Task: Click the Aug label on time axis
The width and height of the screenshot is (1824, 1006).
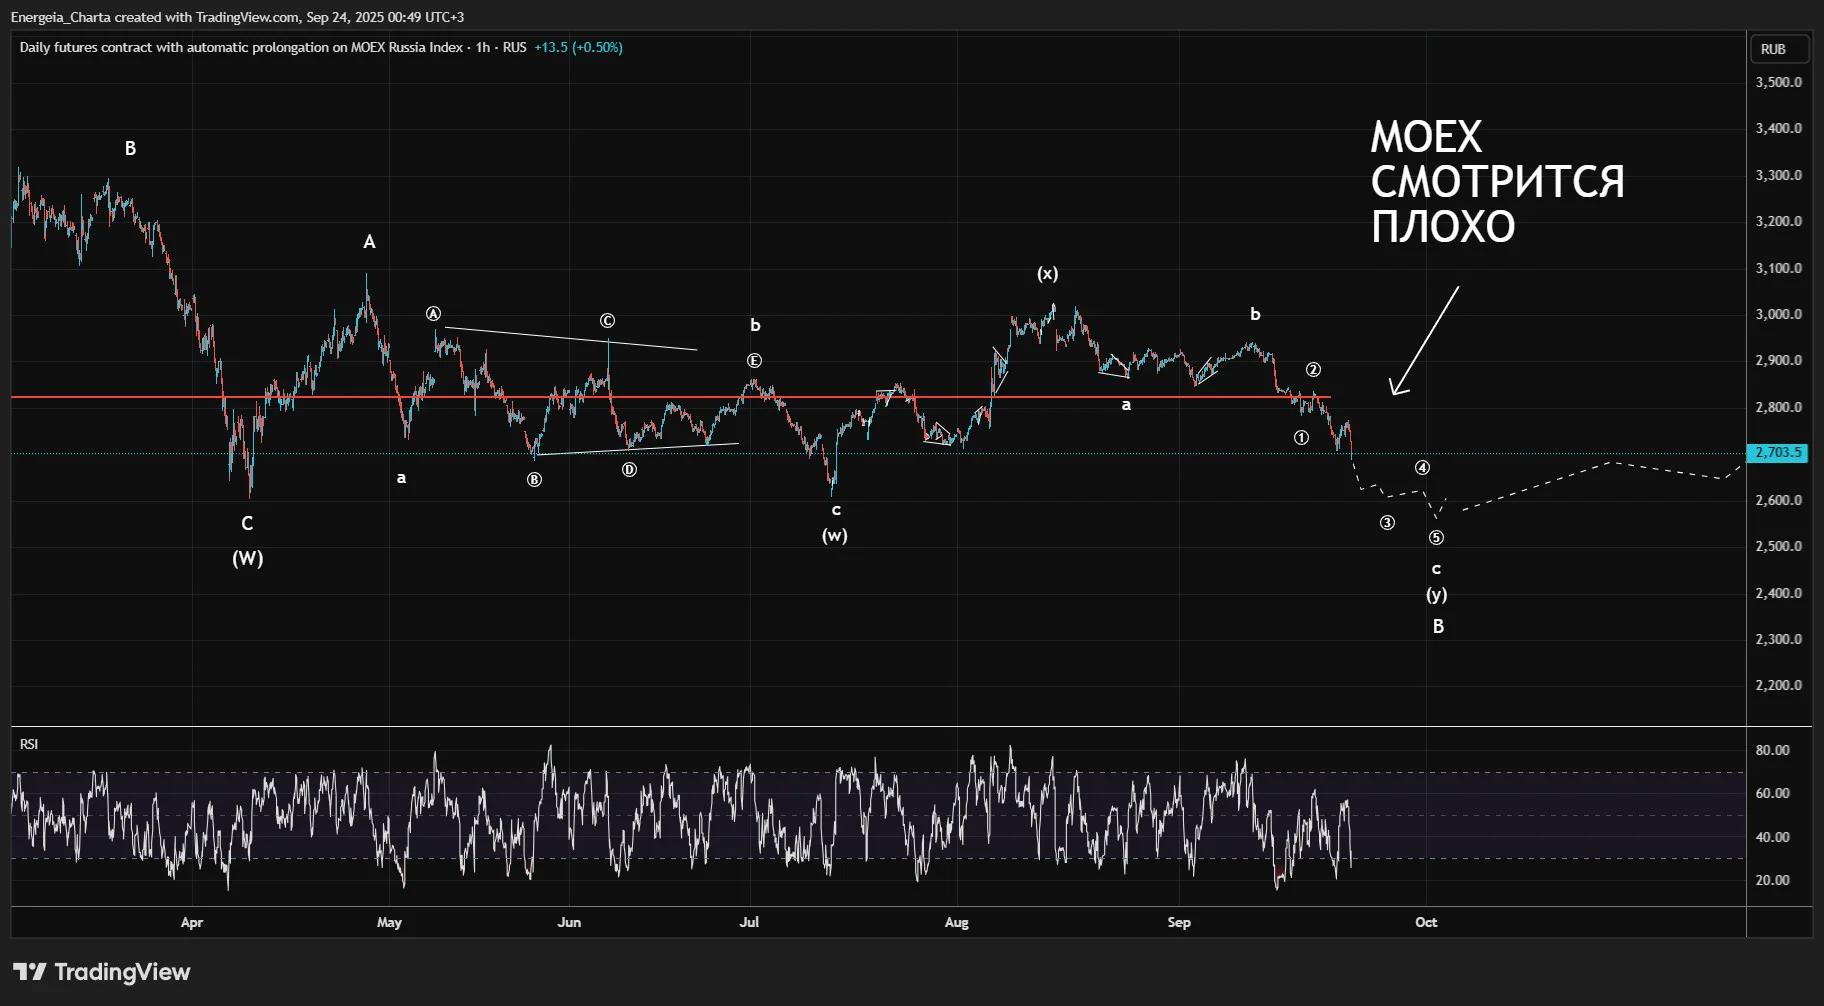Action: click(957, 922)
